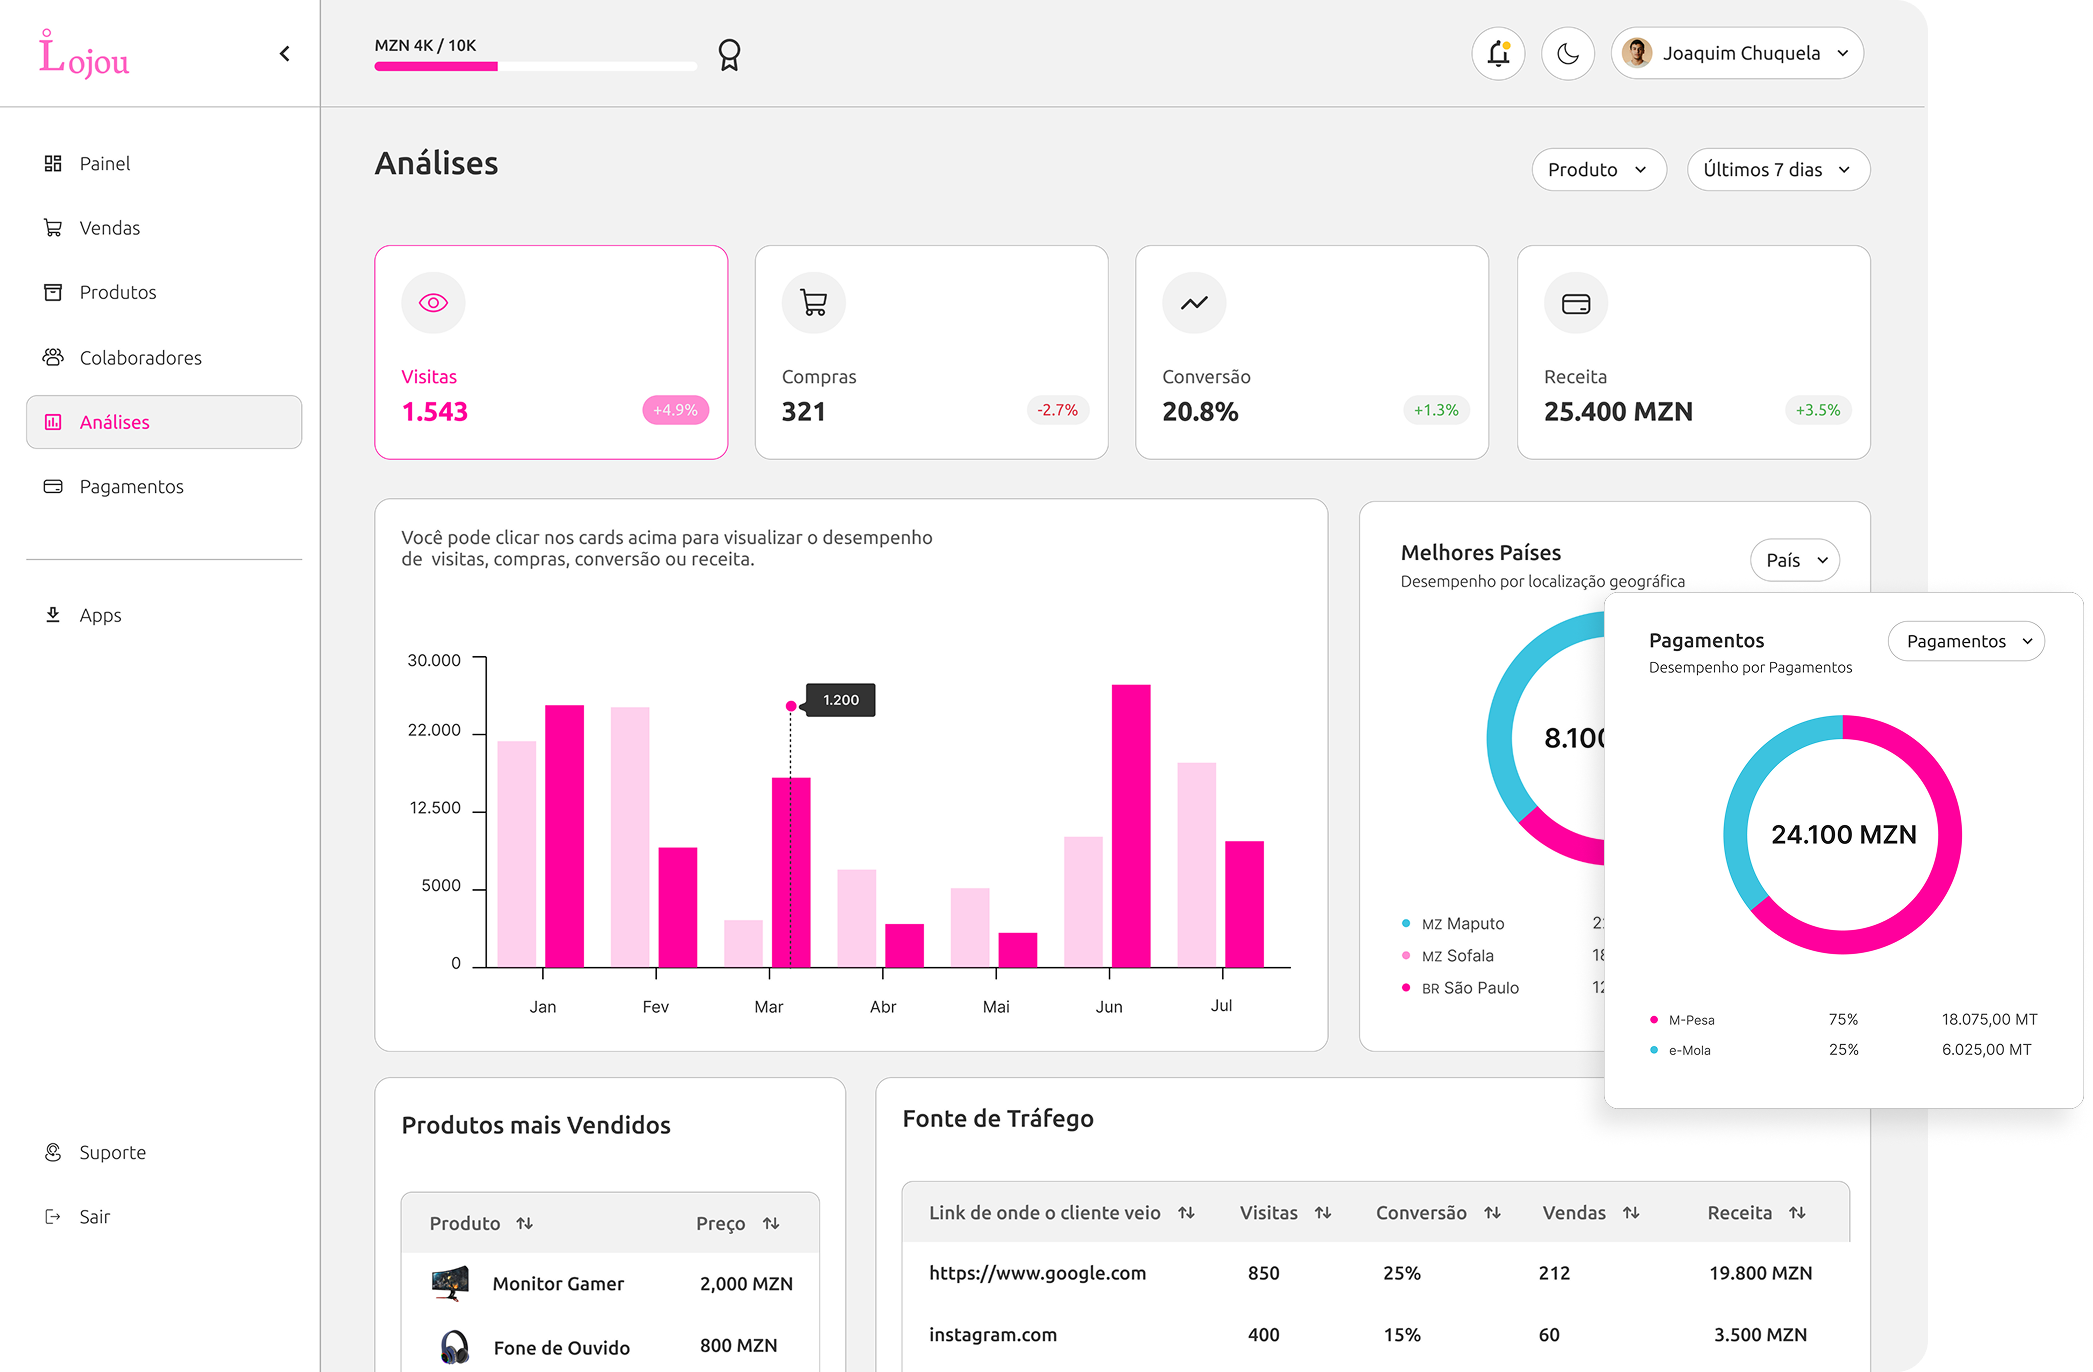Open the País dropdown in Melhores Países
2093x1372 pixels.
click(x=1794, y=560)
